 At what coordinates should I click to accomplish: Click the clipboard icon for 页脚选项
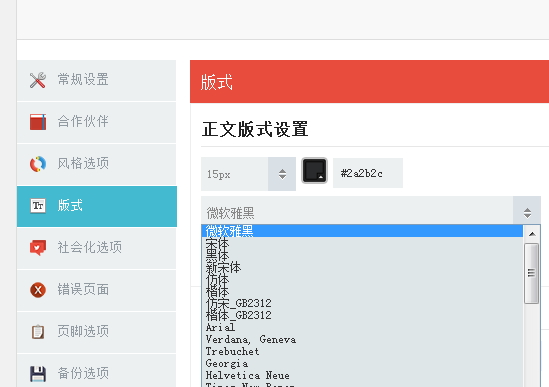(38, 332)
